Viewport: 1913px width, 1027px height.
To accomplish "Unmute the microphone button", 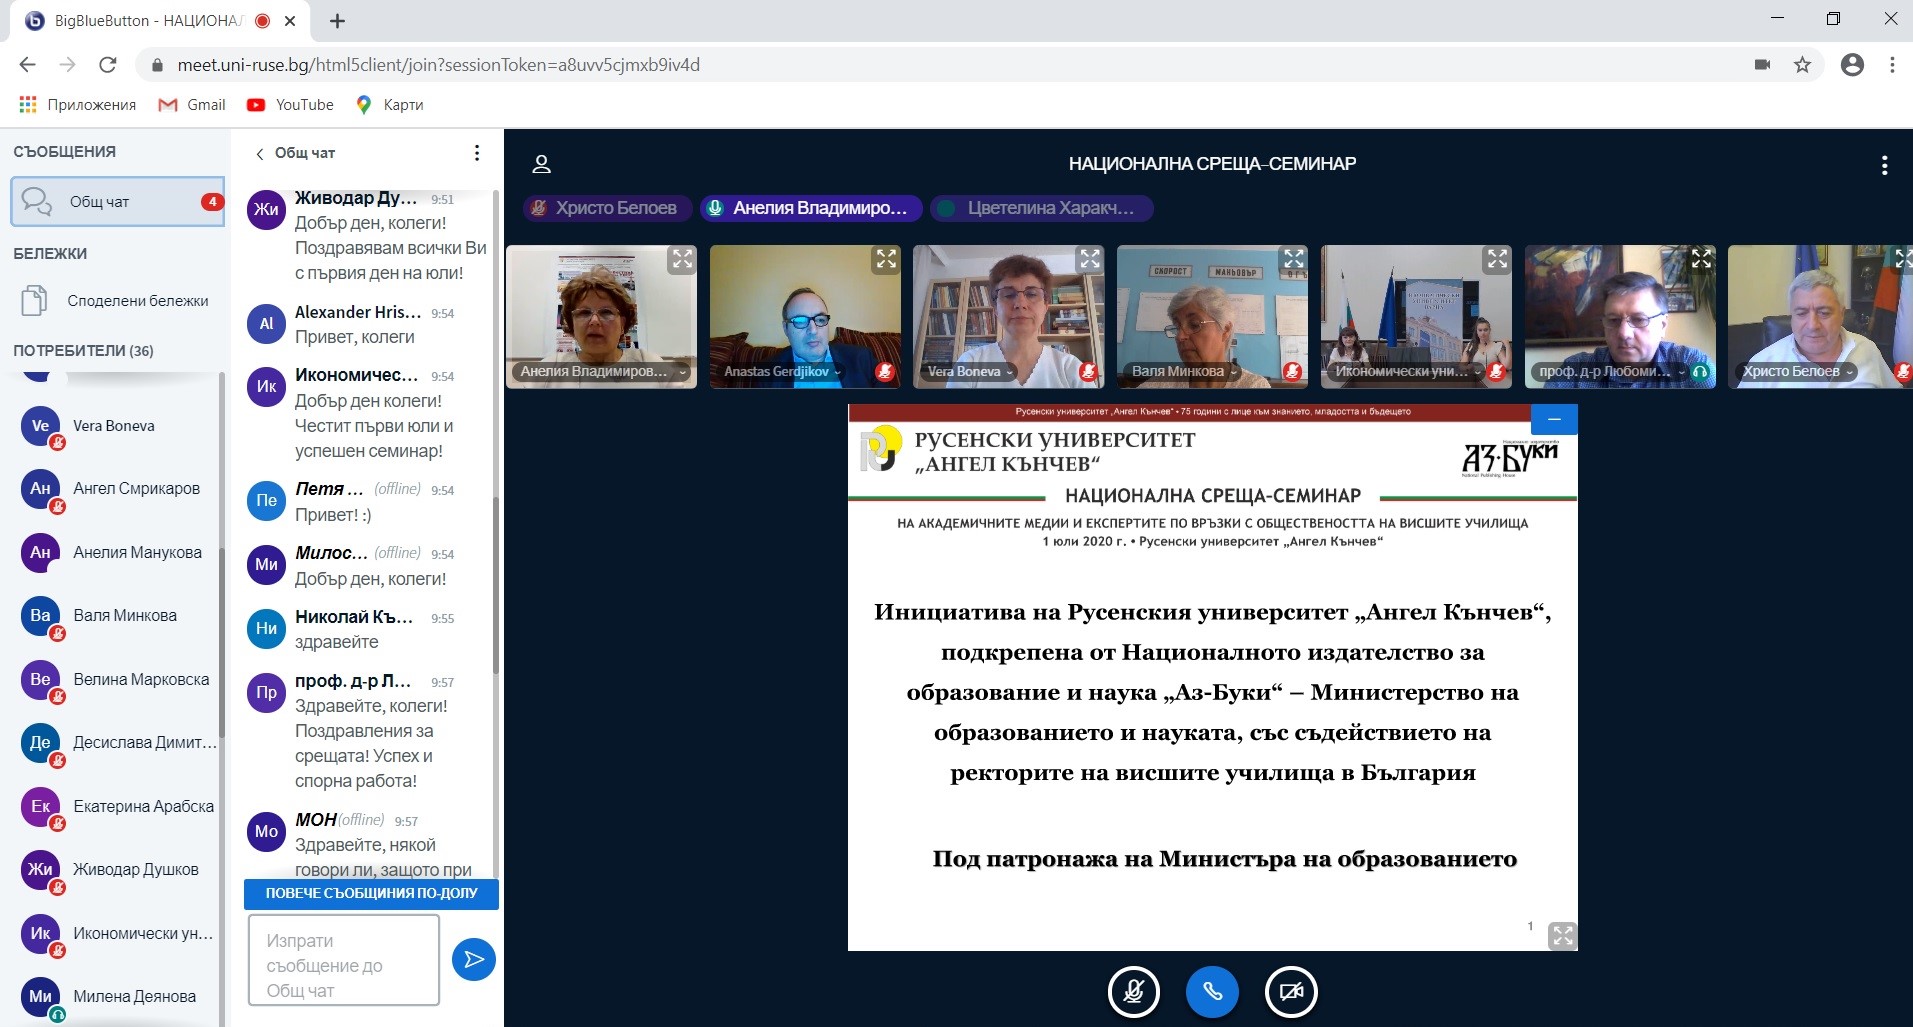I will pos(1134,991).
